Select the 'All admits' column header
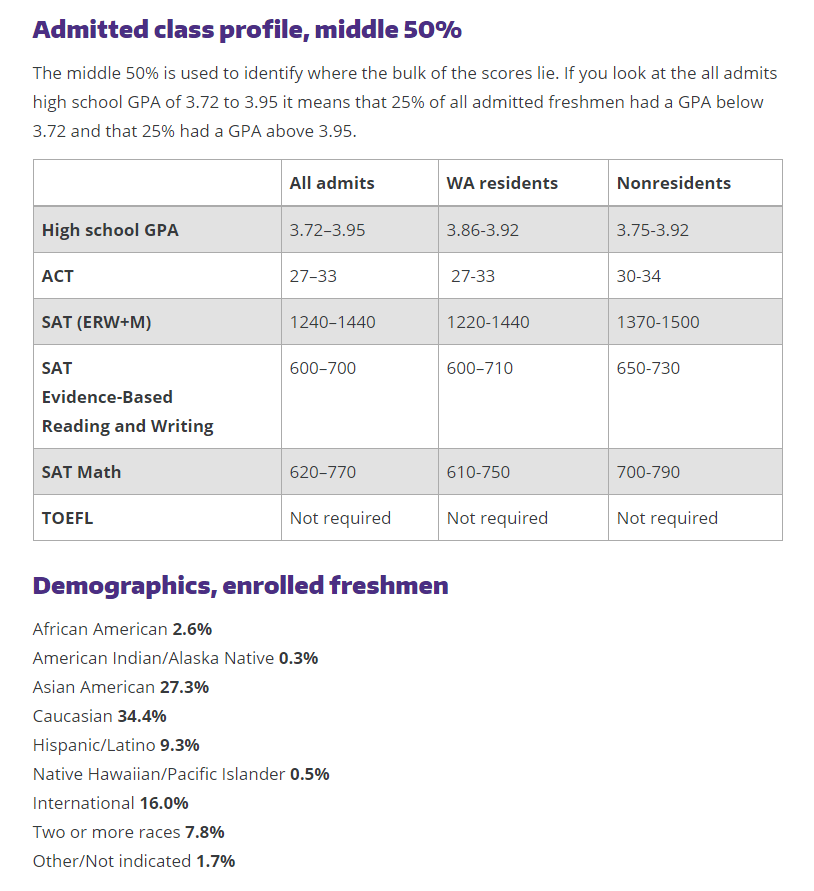This screenshot has width=814, height=891. 332,183
